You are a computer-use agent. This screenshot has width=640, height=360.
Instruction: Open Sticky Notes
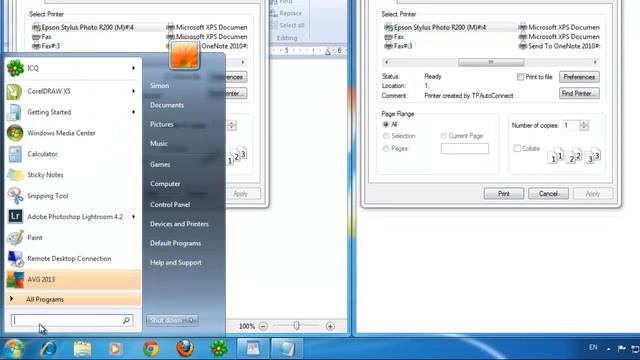coord(73,175)
